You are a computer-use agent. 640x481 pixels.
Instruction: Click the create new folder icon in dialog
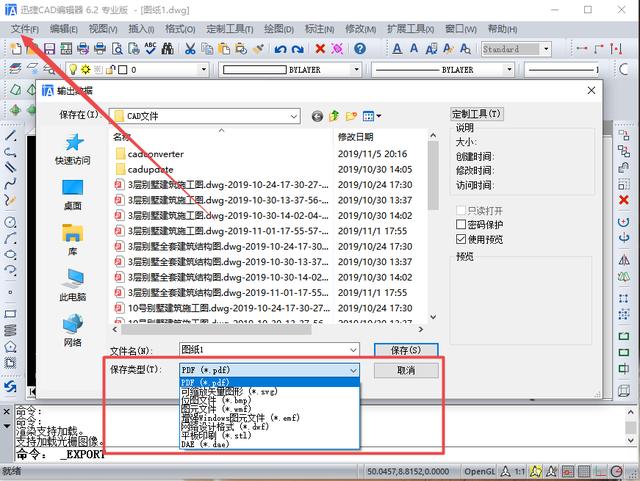[x=351, y=116]
